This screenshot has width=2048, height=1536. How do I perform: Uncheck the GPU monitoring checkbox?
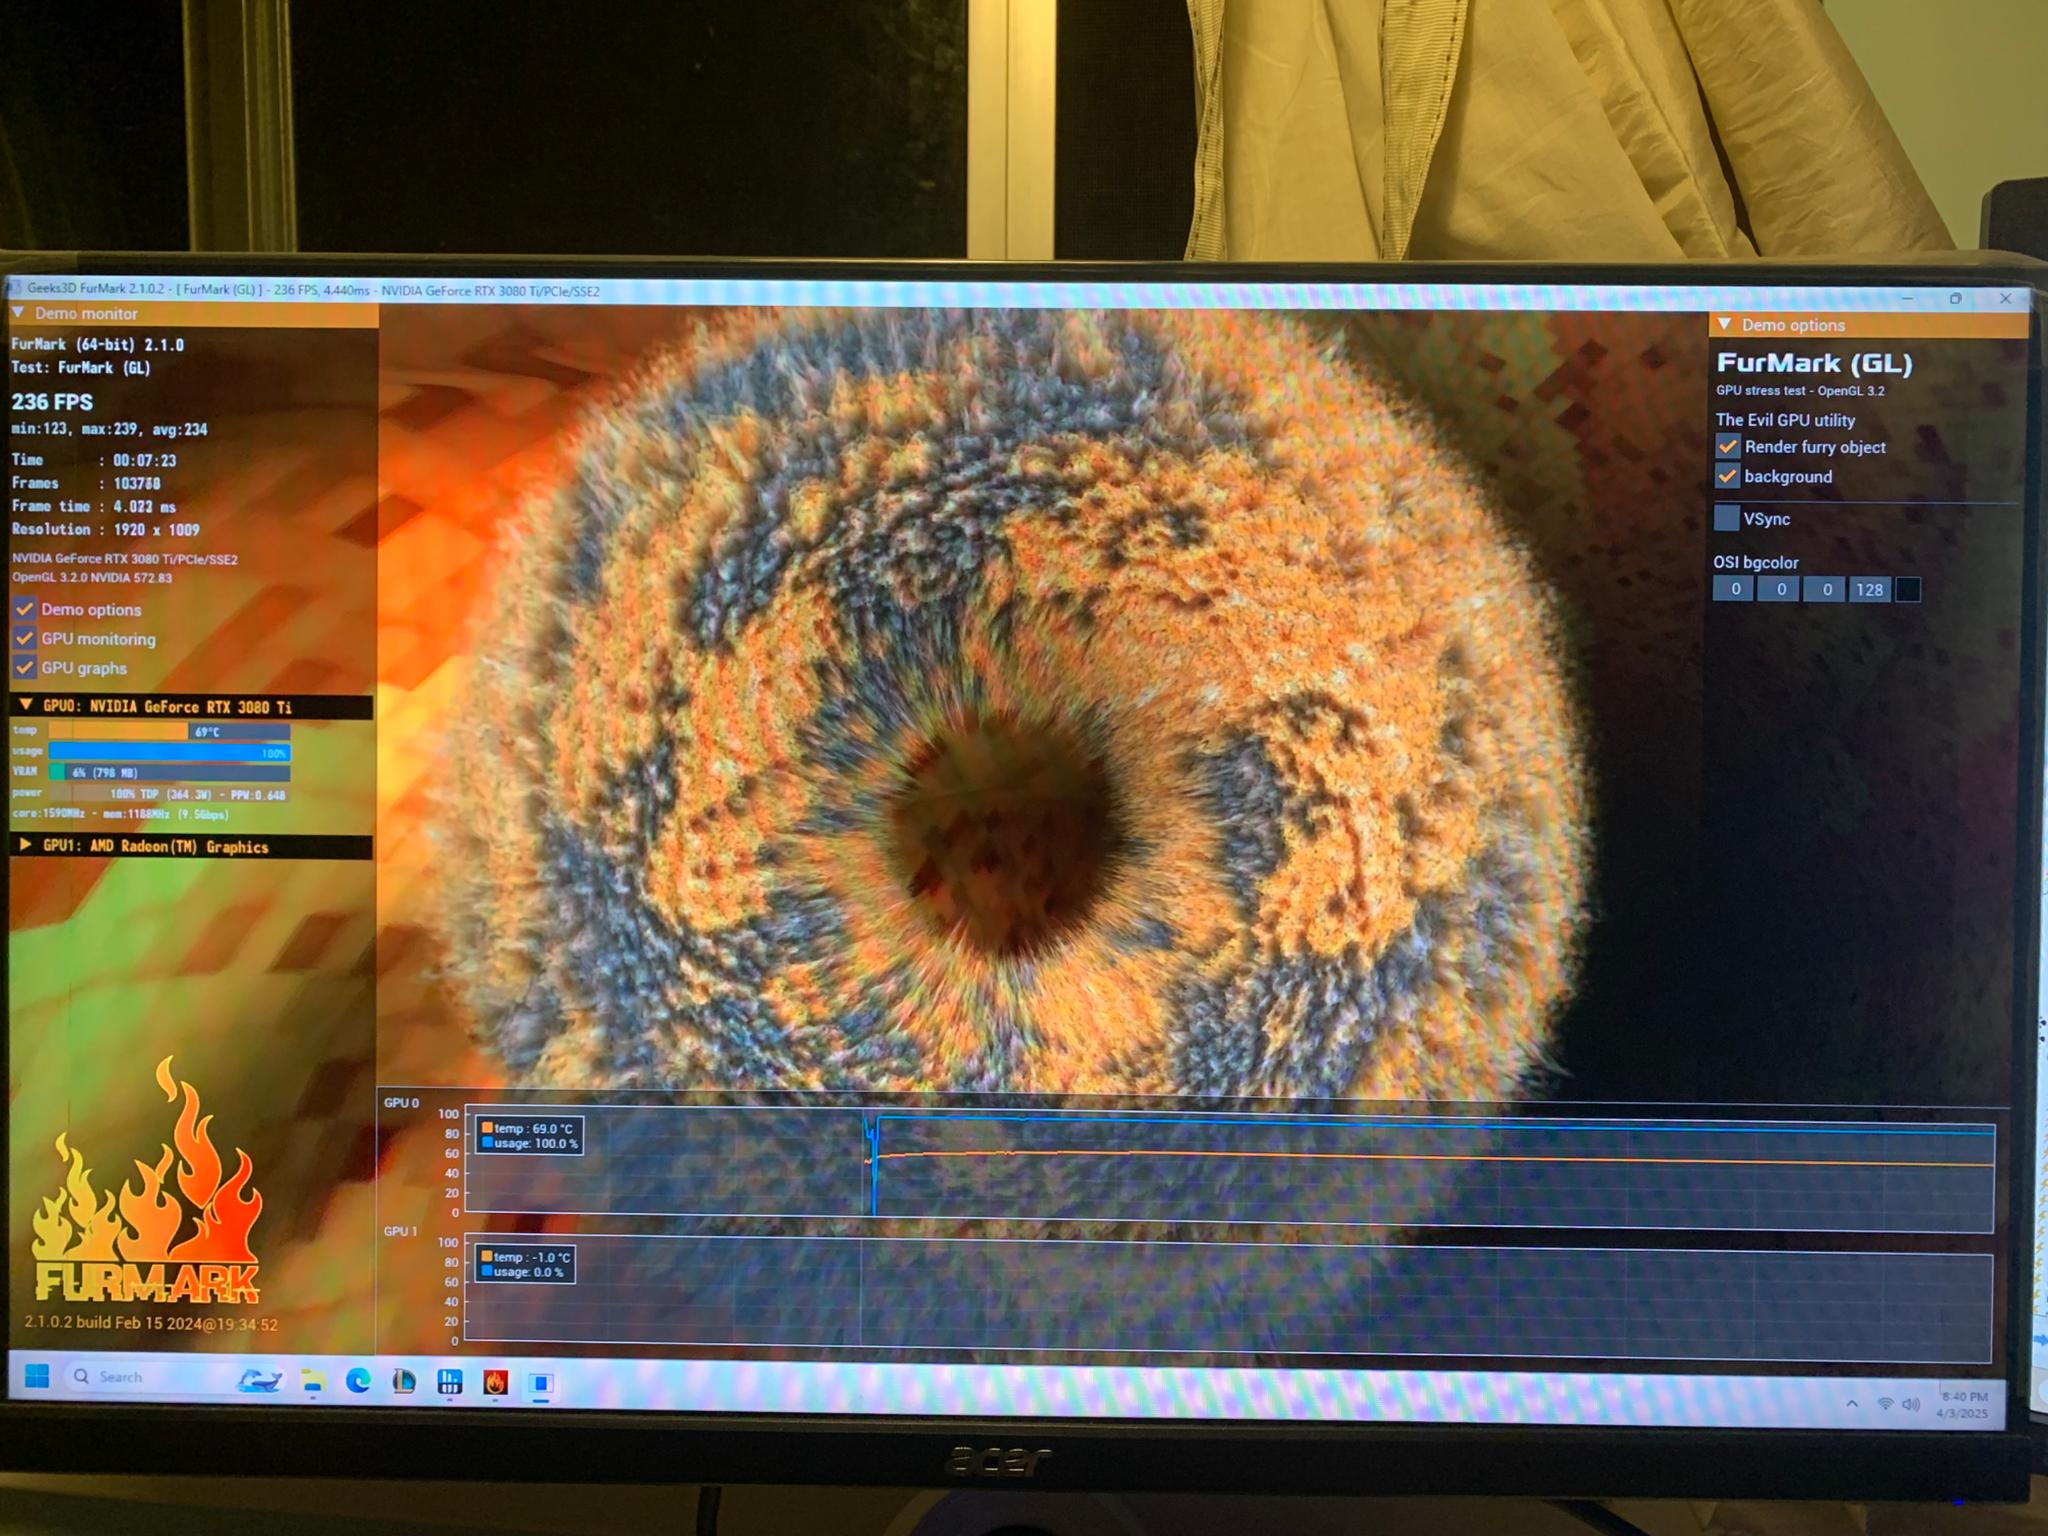point(25,638)
